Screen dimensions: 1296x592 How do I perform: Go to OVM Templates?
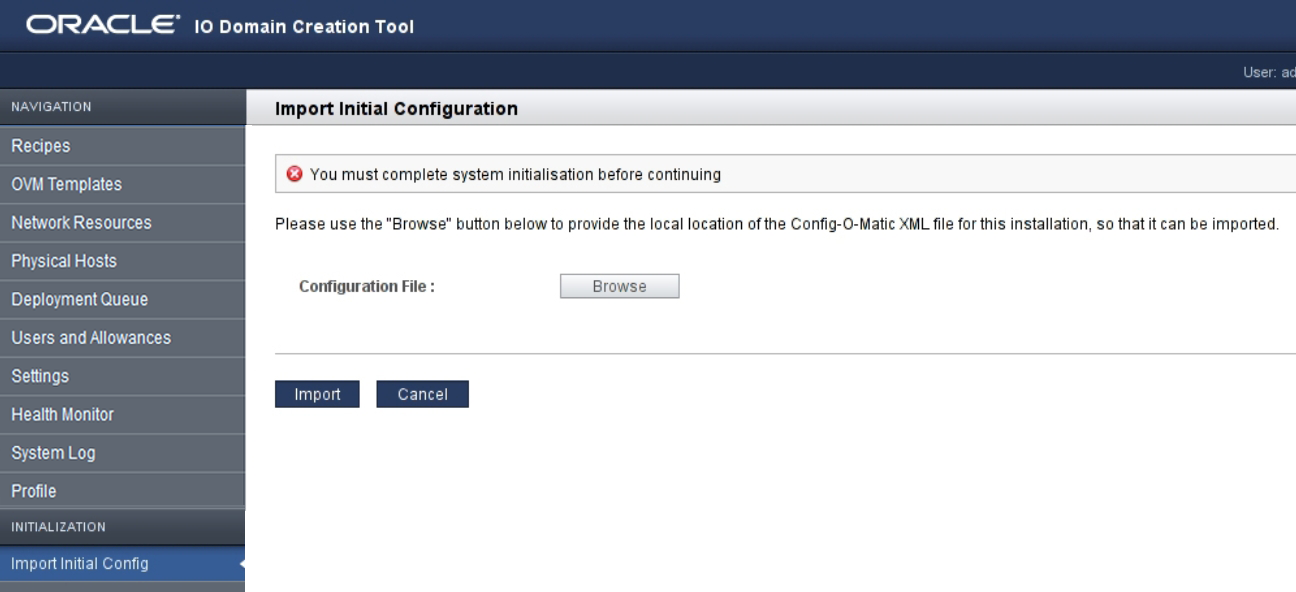point(122,184)
